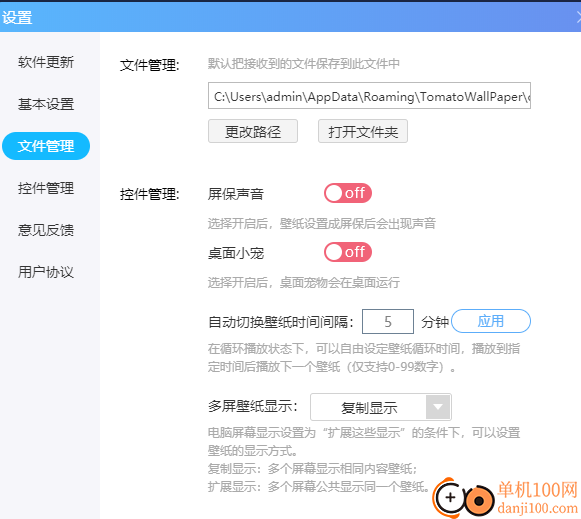Select the 文件管理 sidebar item
The image size is (581, 519).
[x=46, y=146]
